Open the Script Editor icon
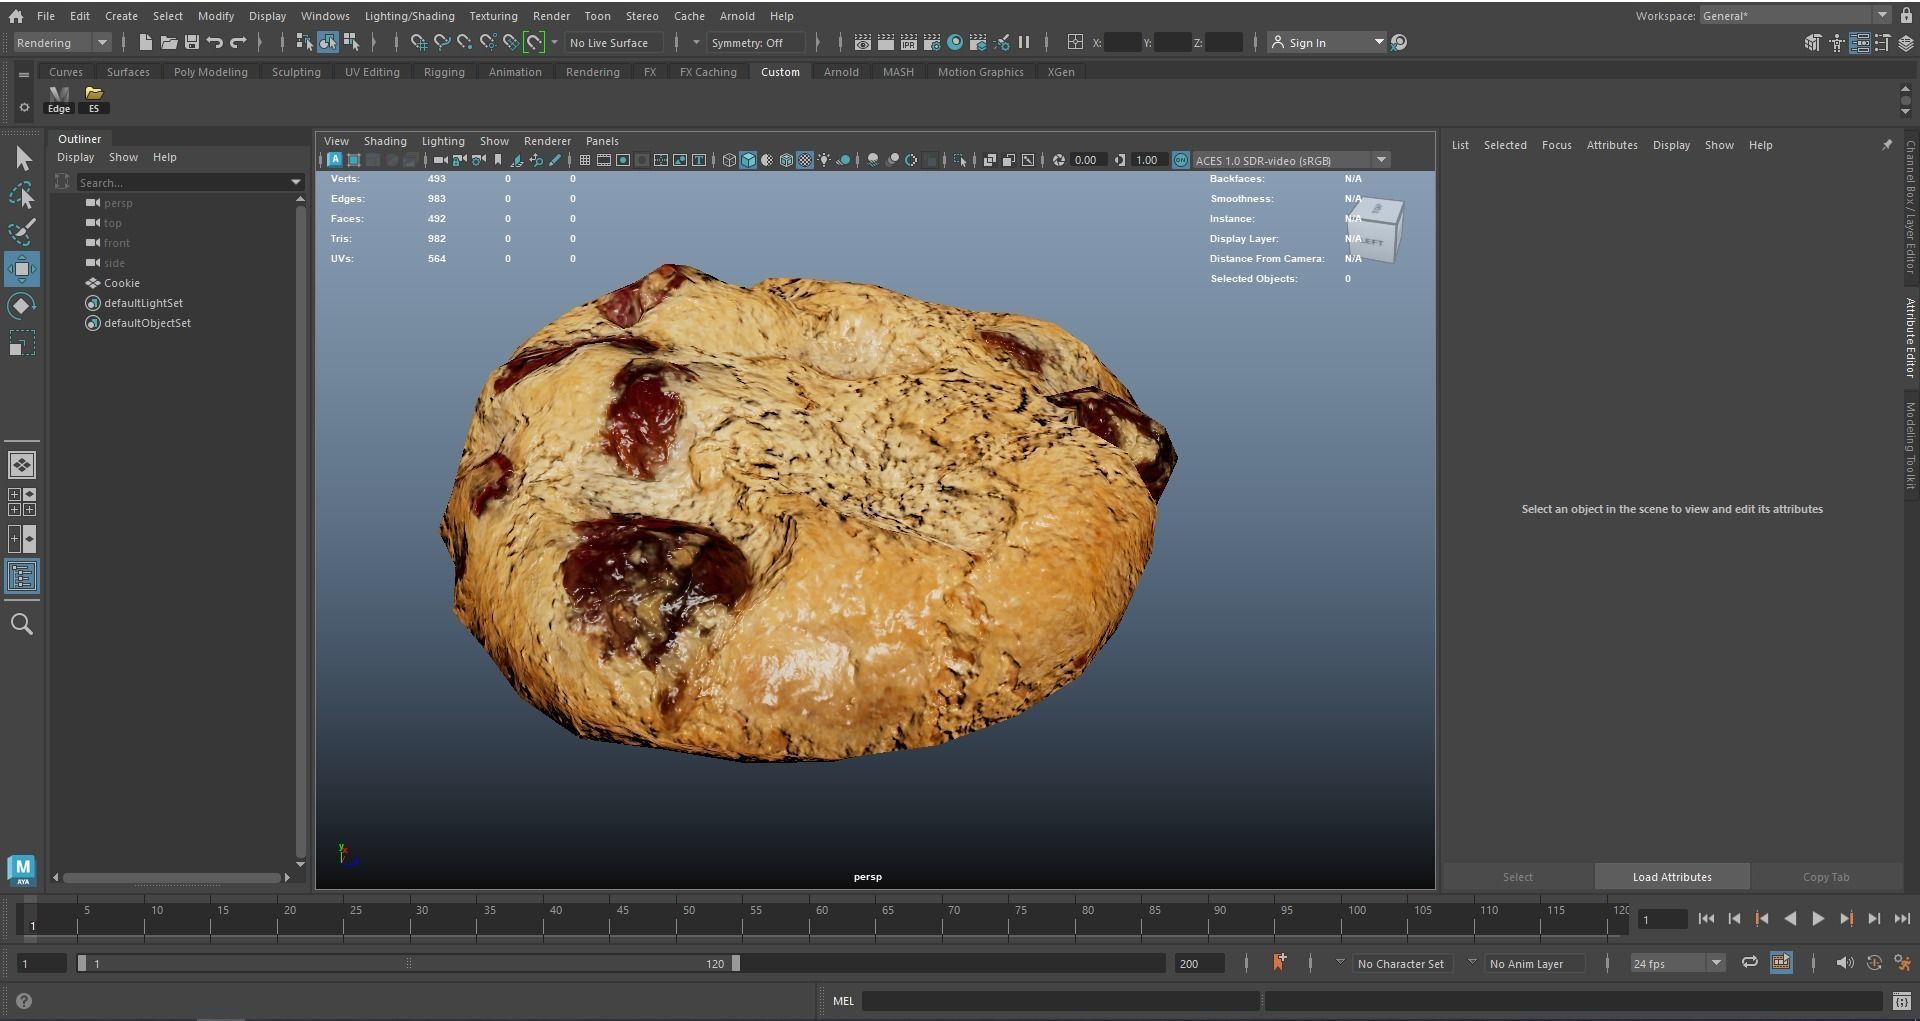This screenshot has height=1021, width=1920. [1901, 1001]
